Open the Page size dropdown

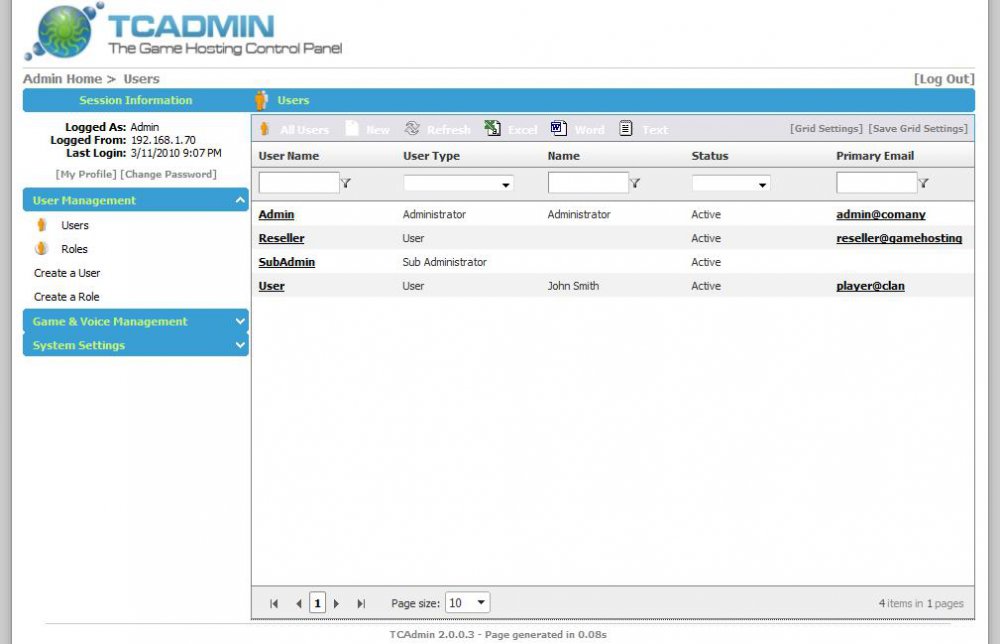pyautogui.click(x=481, y=603)
